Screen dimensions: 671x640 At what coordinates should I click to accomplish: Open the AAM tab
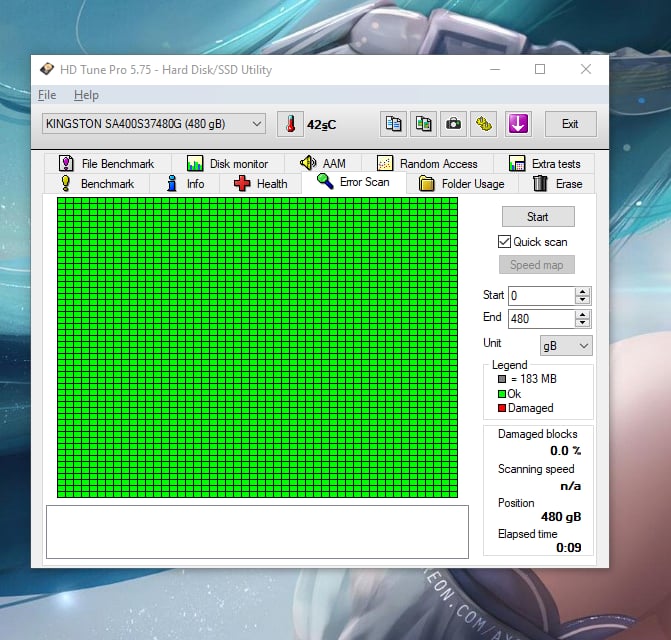click(323, 163)
